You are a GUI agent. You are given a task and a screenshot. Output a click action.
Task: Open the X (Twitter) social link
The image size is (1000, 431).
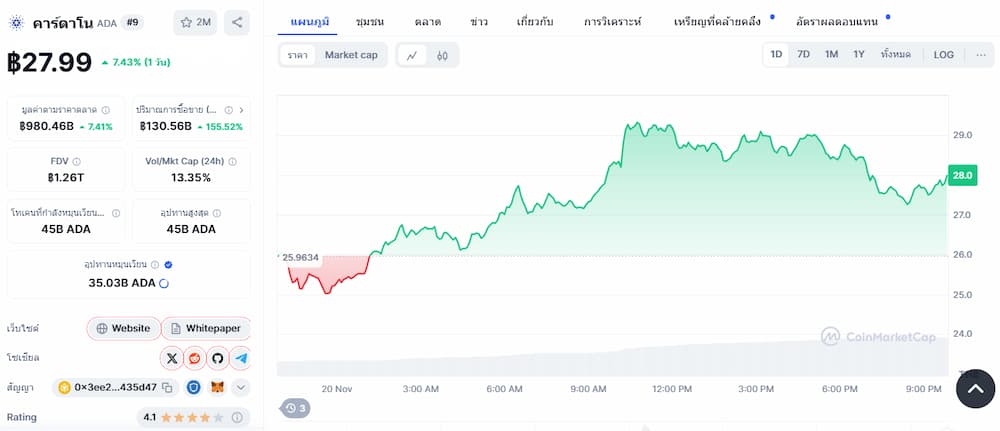(172, 358)
